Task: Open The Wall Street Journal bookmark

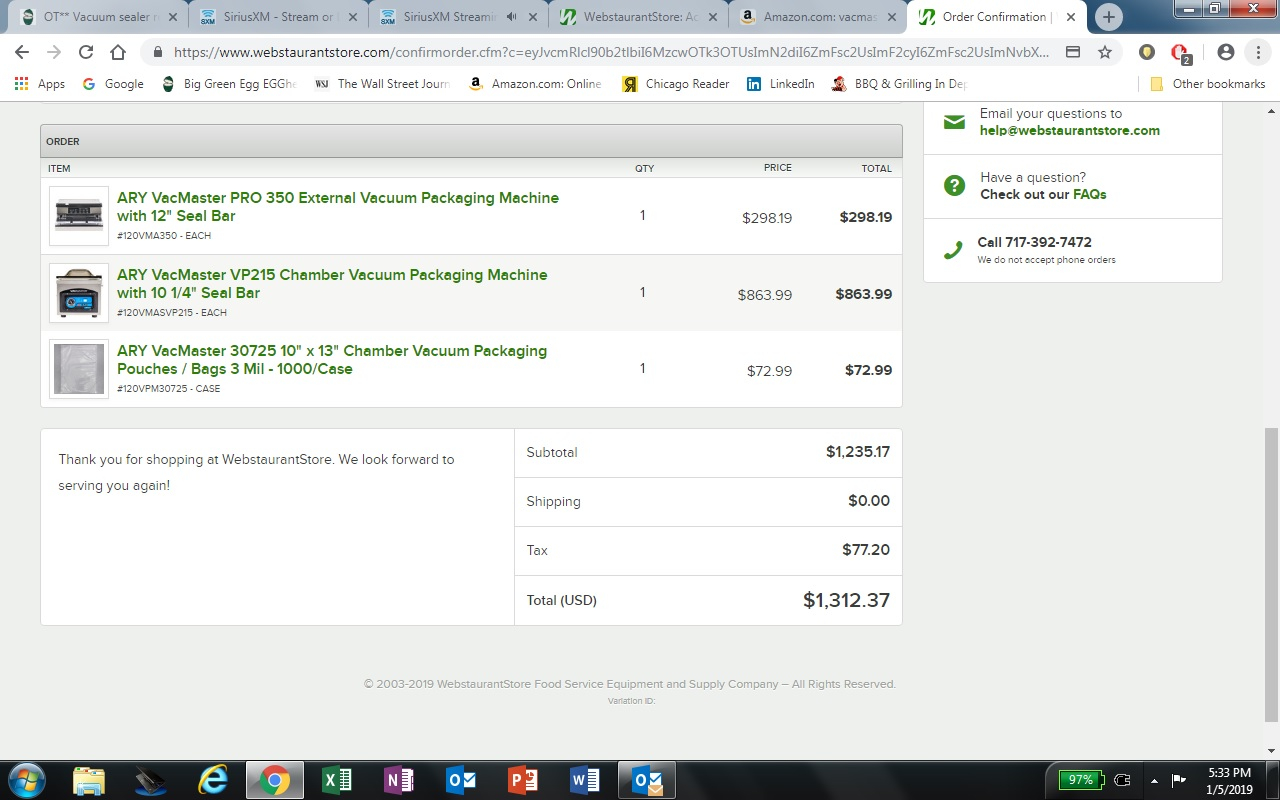Action: (382, 84)
